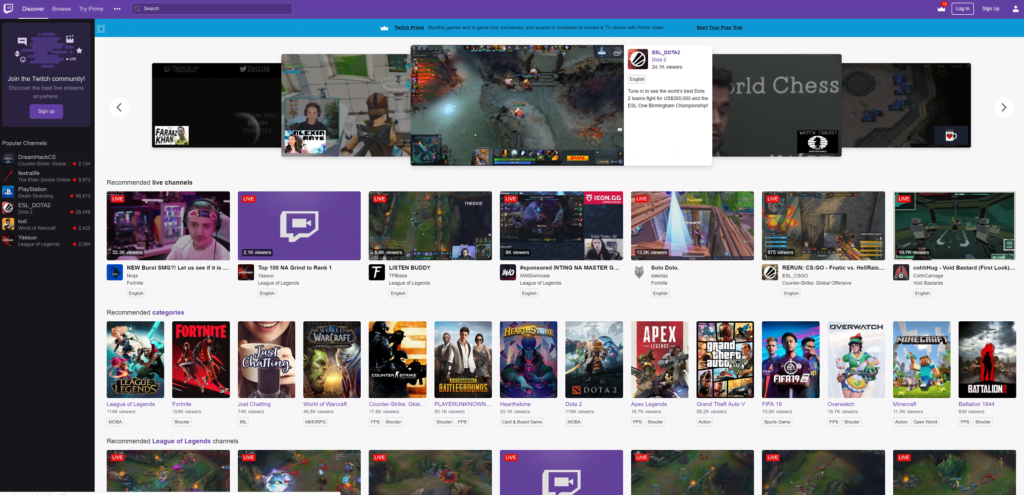Open the Just Chatting category cover
The height and width of the screenshot is (495, 1024).
(266, 359)
